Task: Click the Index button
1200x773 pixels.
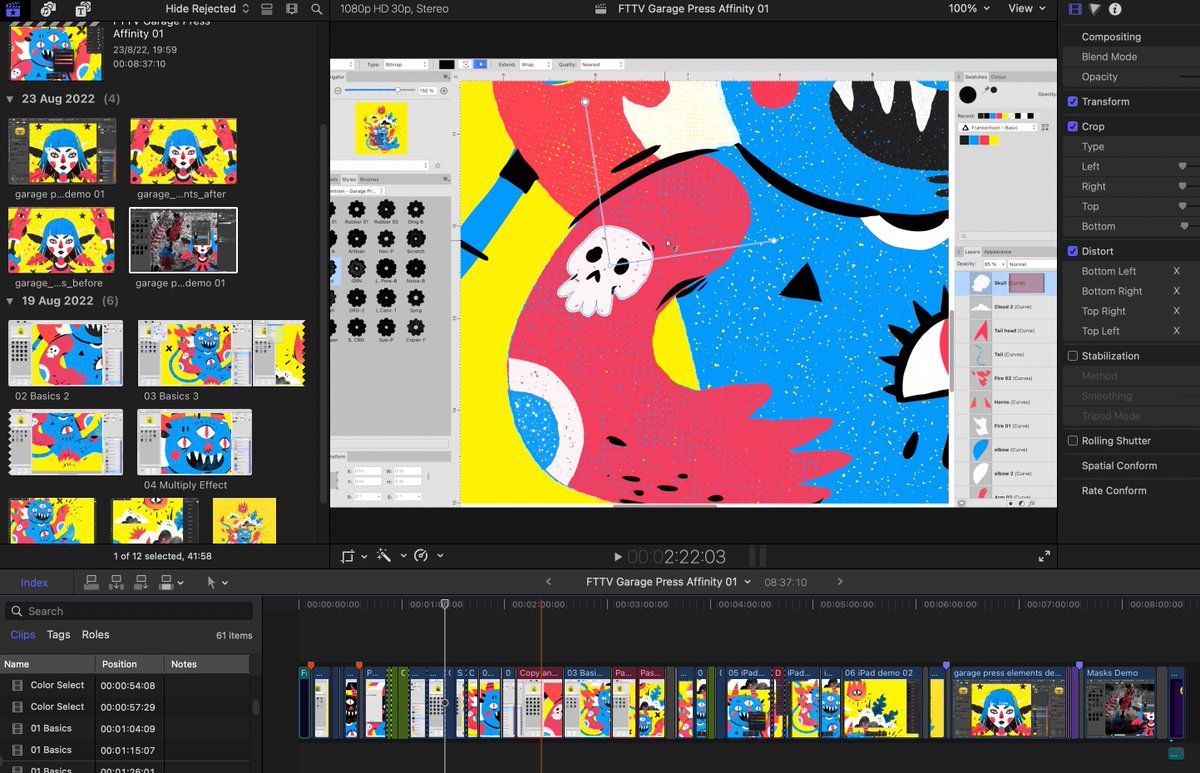Action: (34, 582)
